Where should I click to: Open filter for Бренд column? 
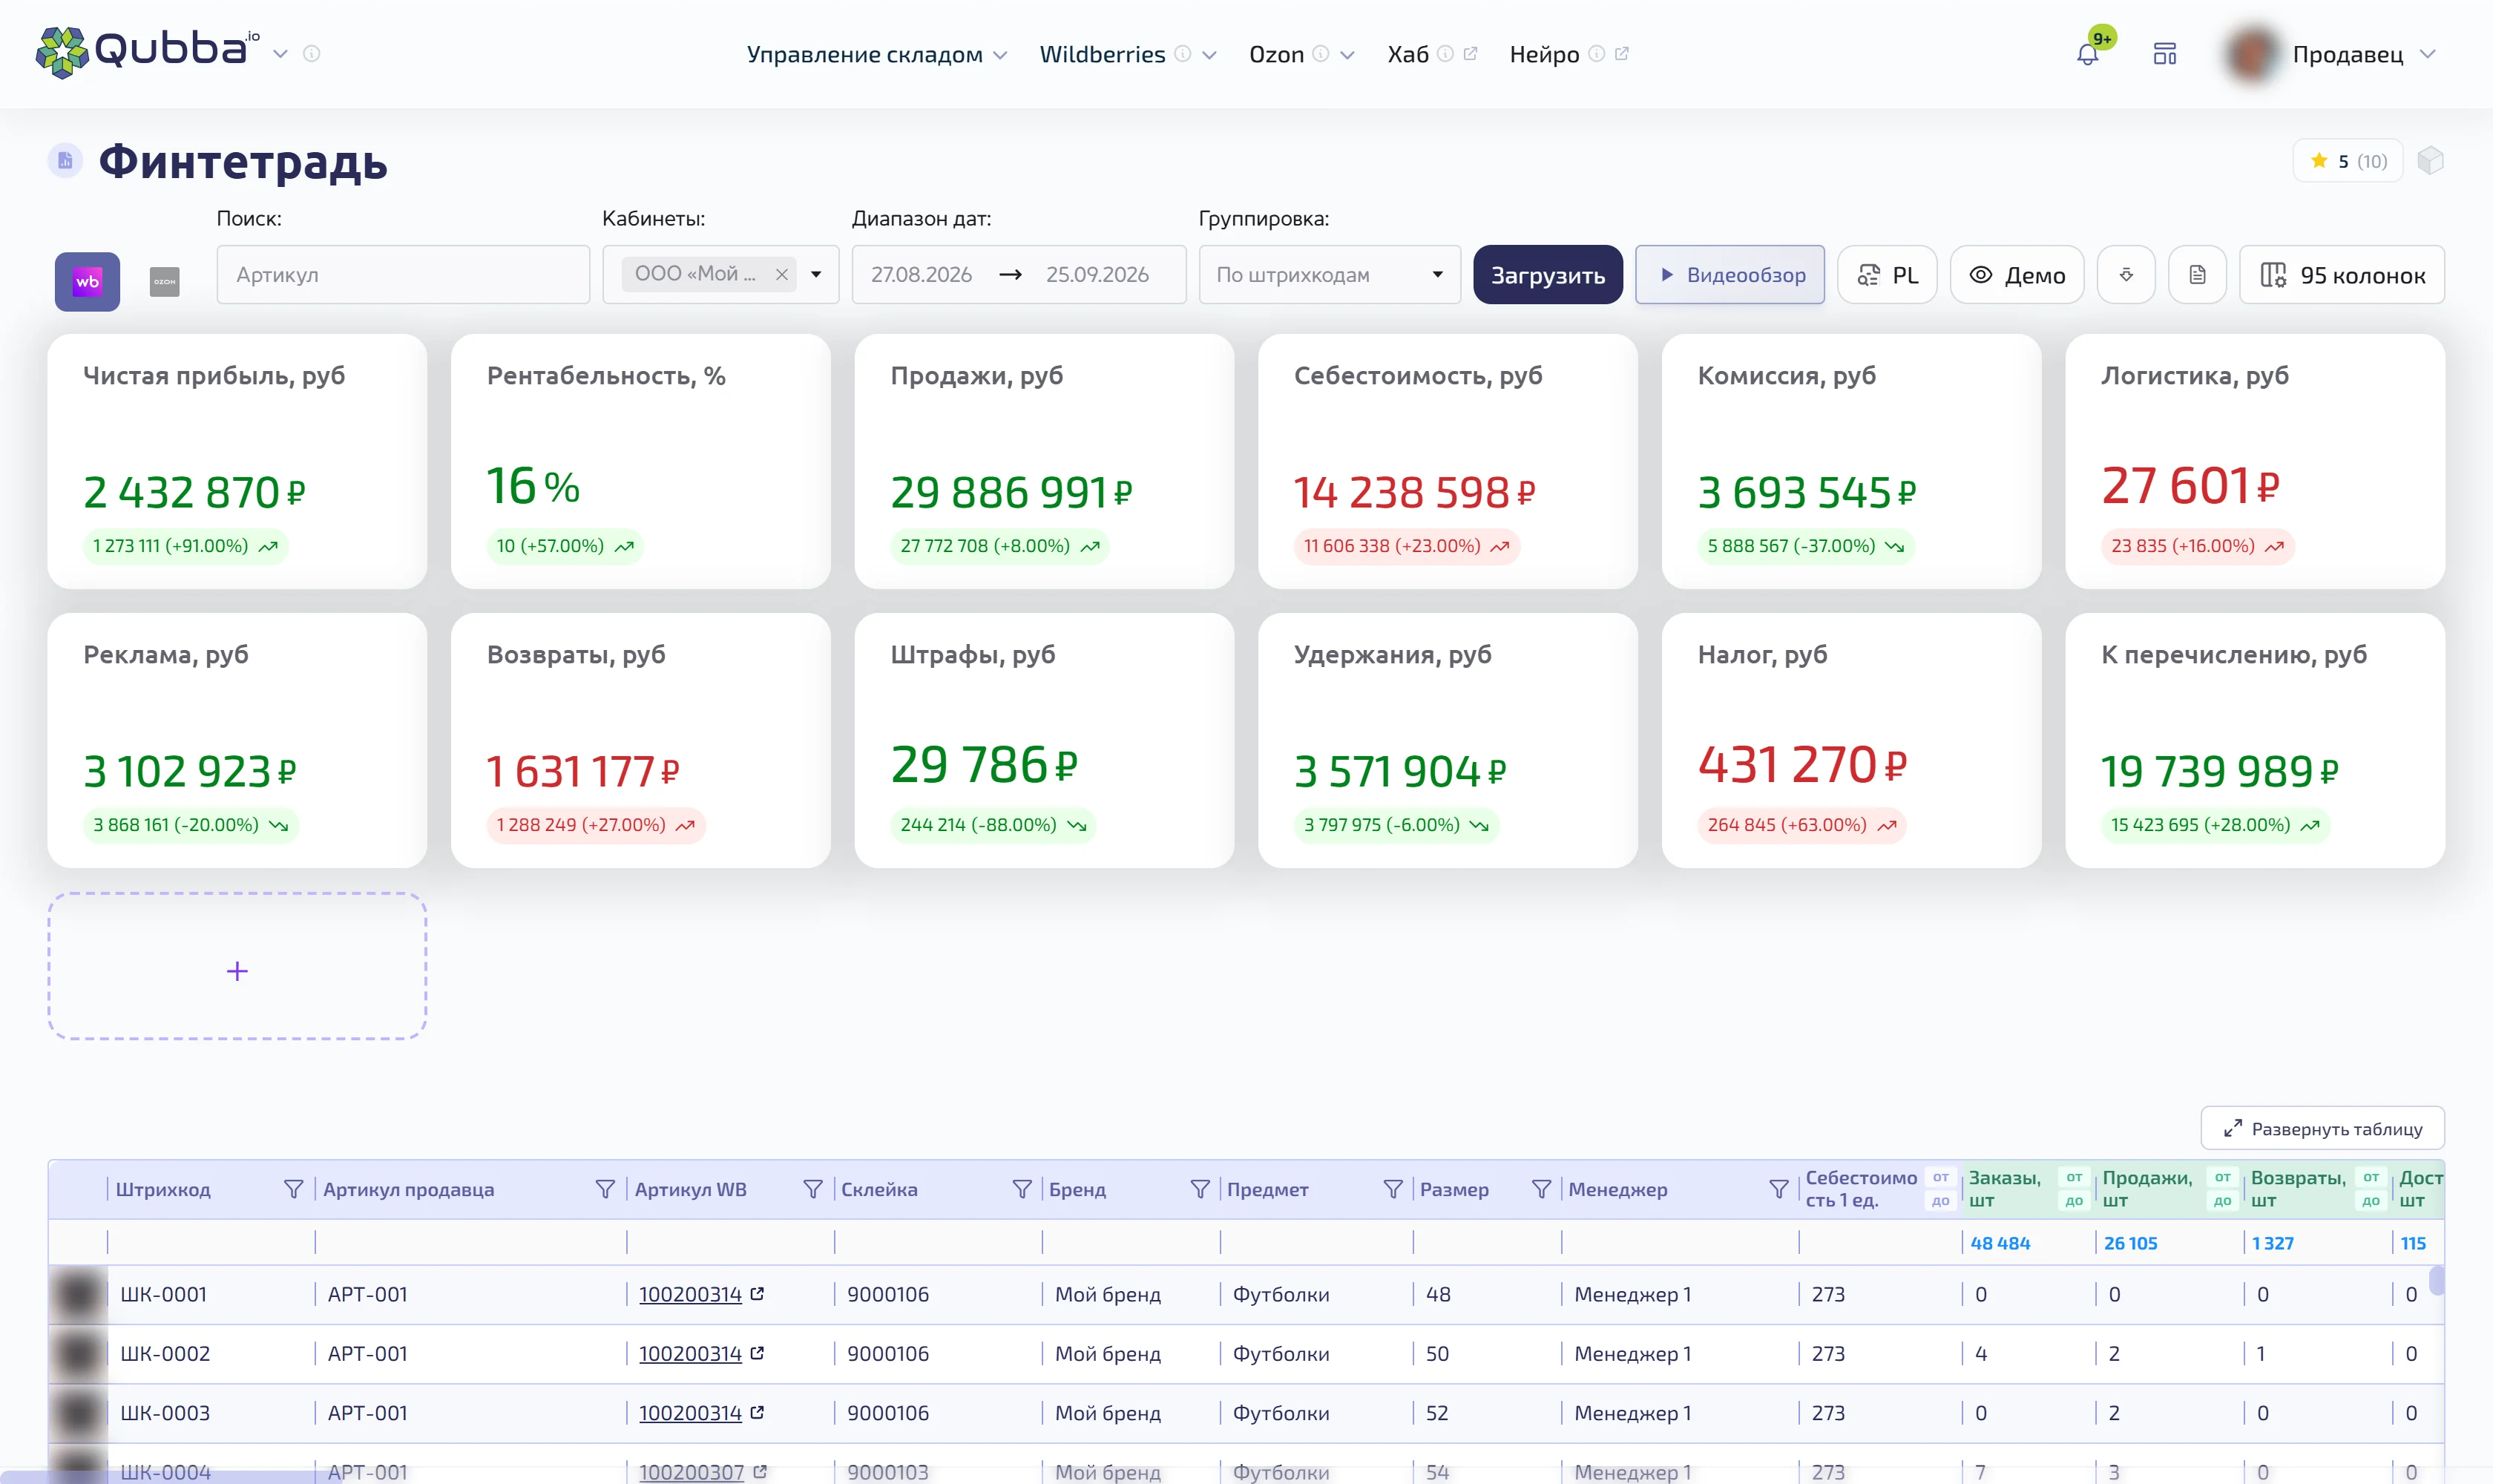coord(1200,1189)
